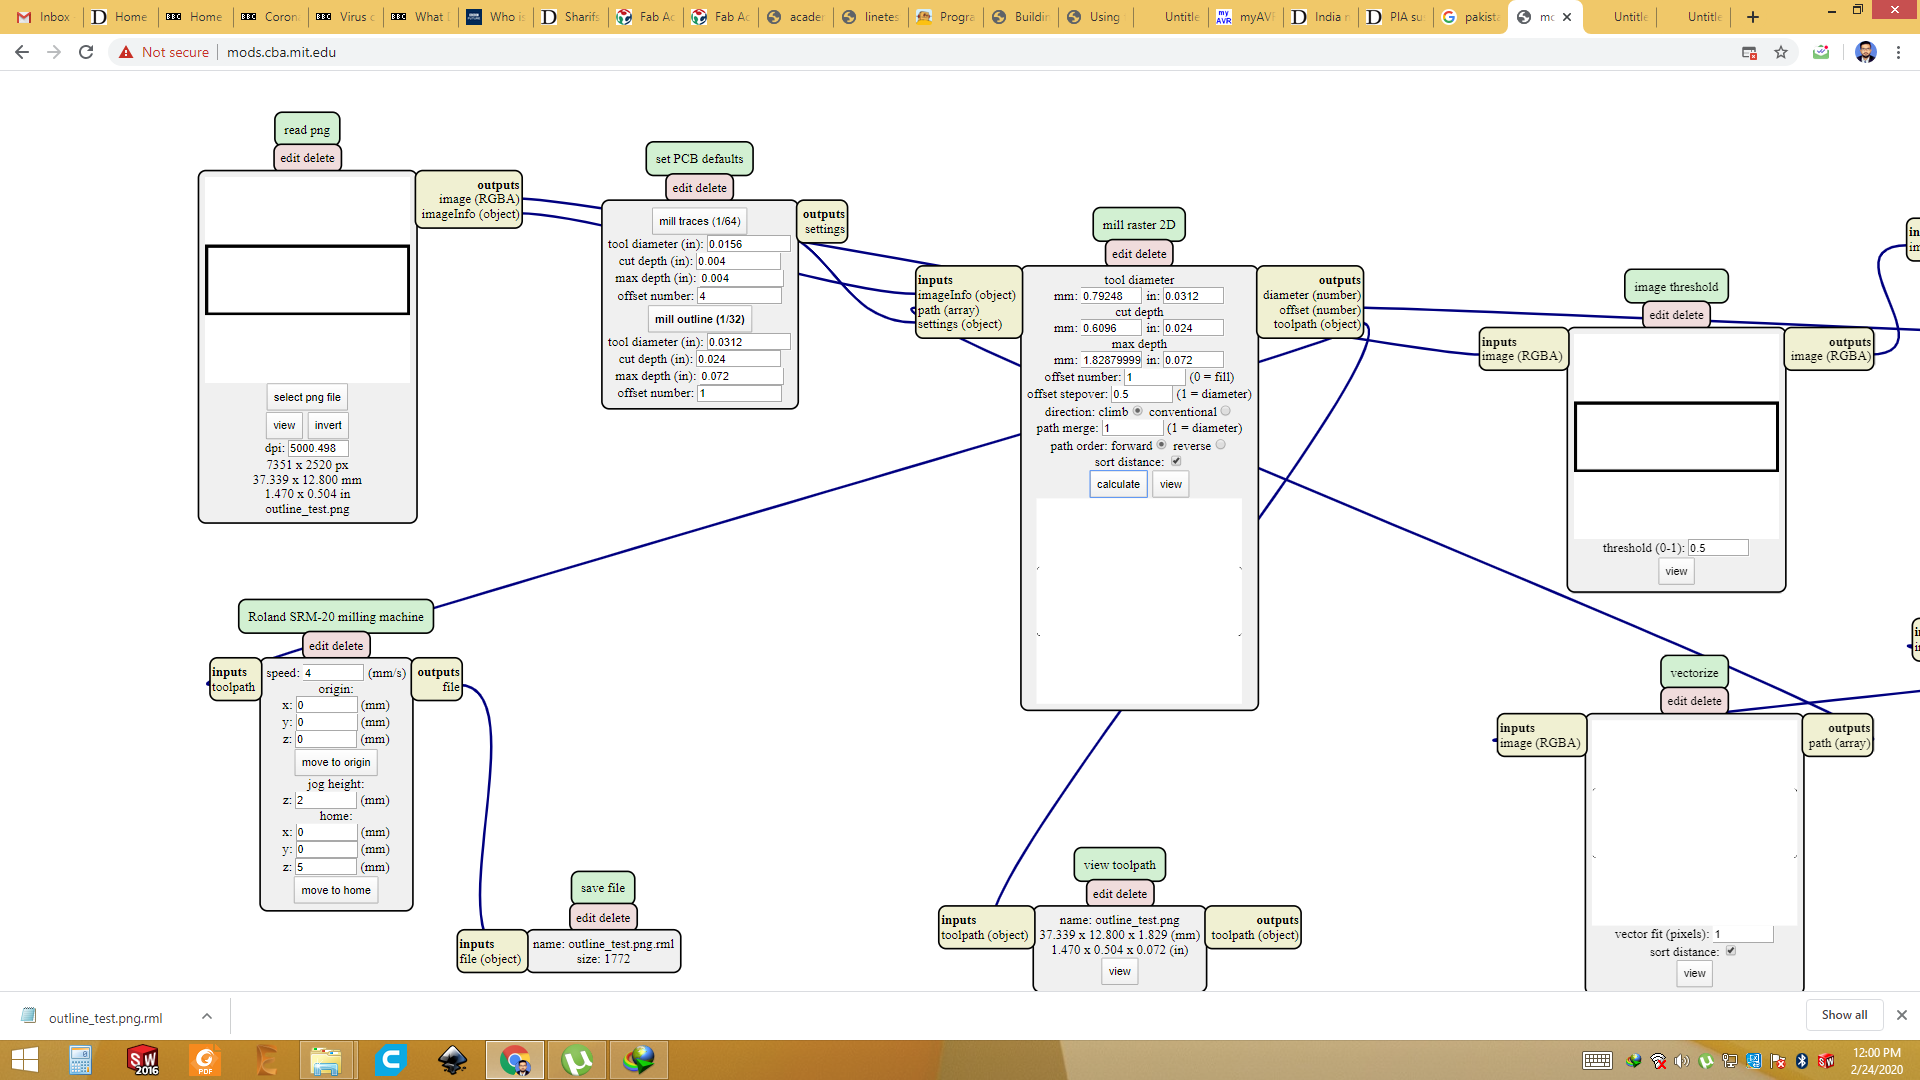Open the Chrome three-dot menu
This screenshot has height=1080, width=1920.
(1898, 52)
